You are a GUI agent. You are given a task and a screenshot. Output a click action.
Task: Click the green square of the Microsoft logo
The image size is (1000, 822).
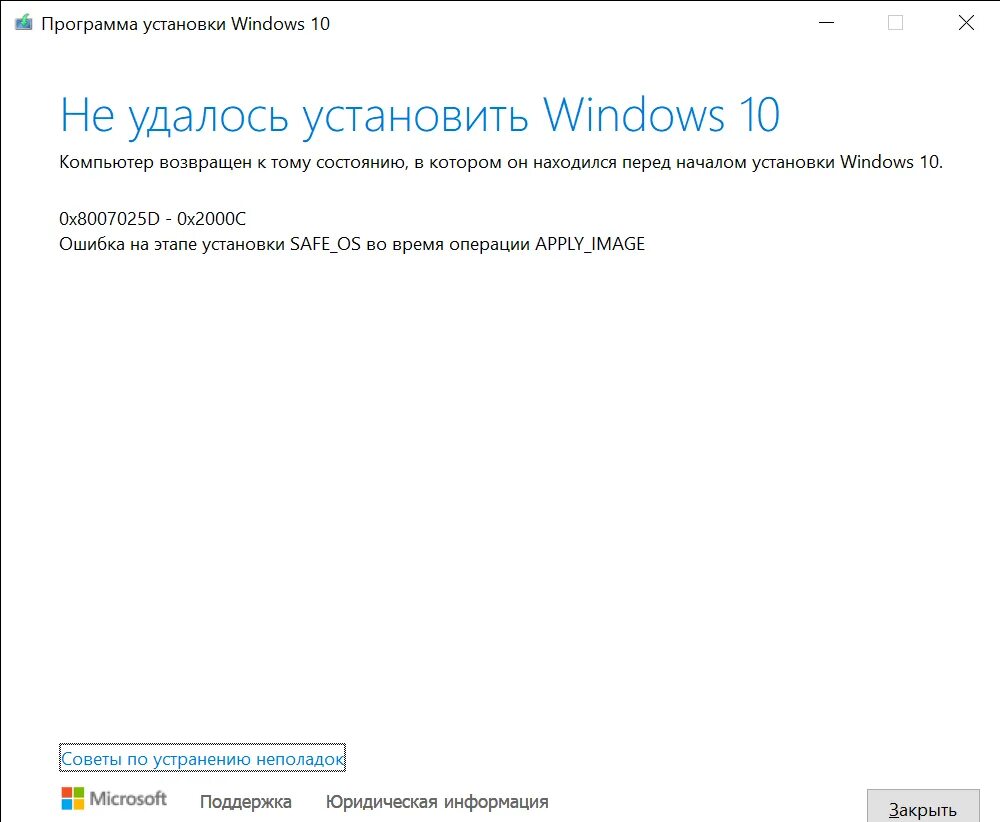pyautogui.click(x=78, y=791)
